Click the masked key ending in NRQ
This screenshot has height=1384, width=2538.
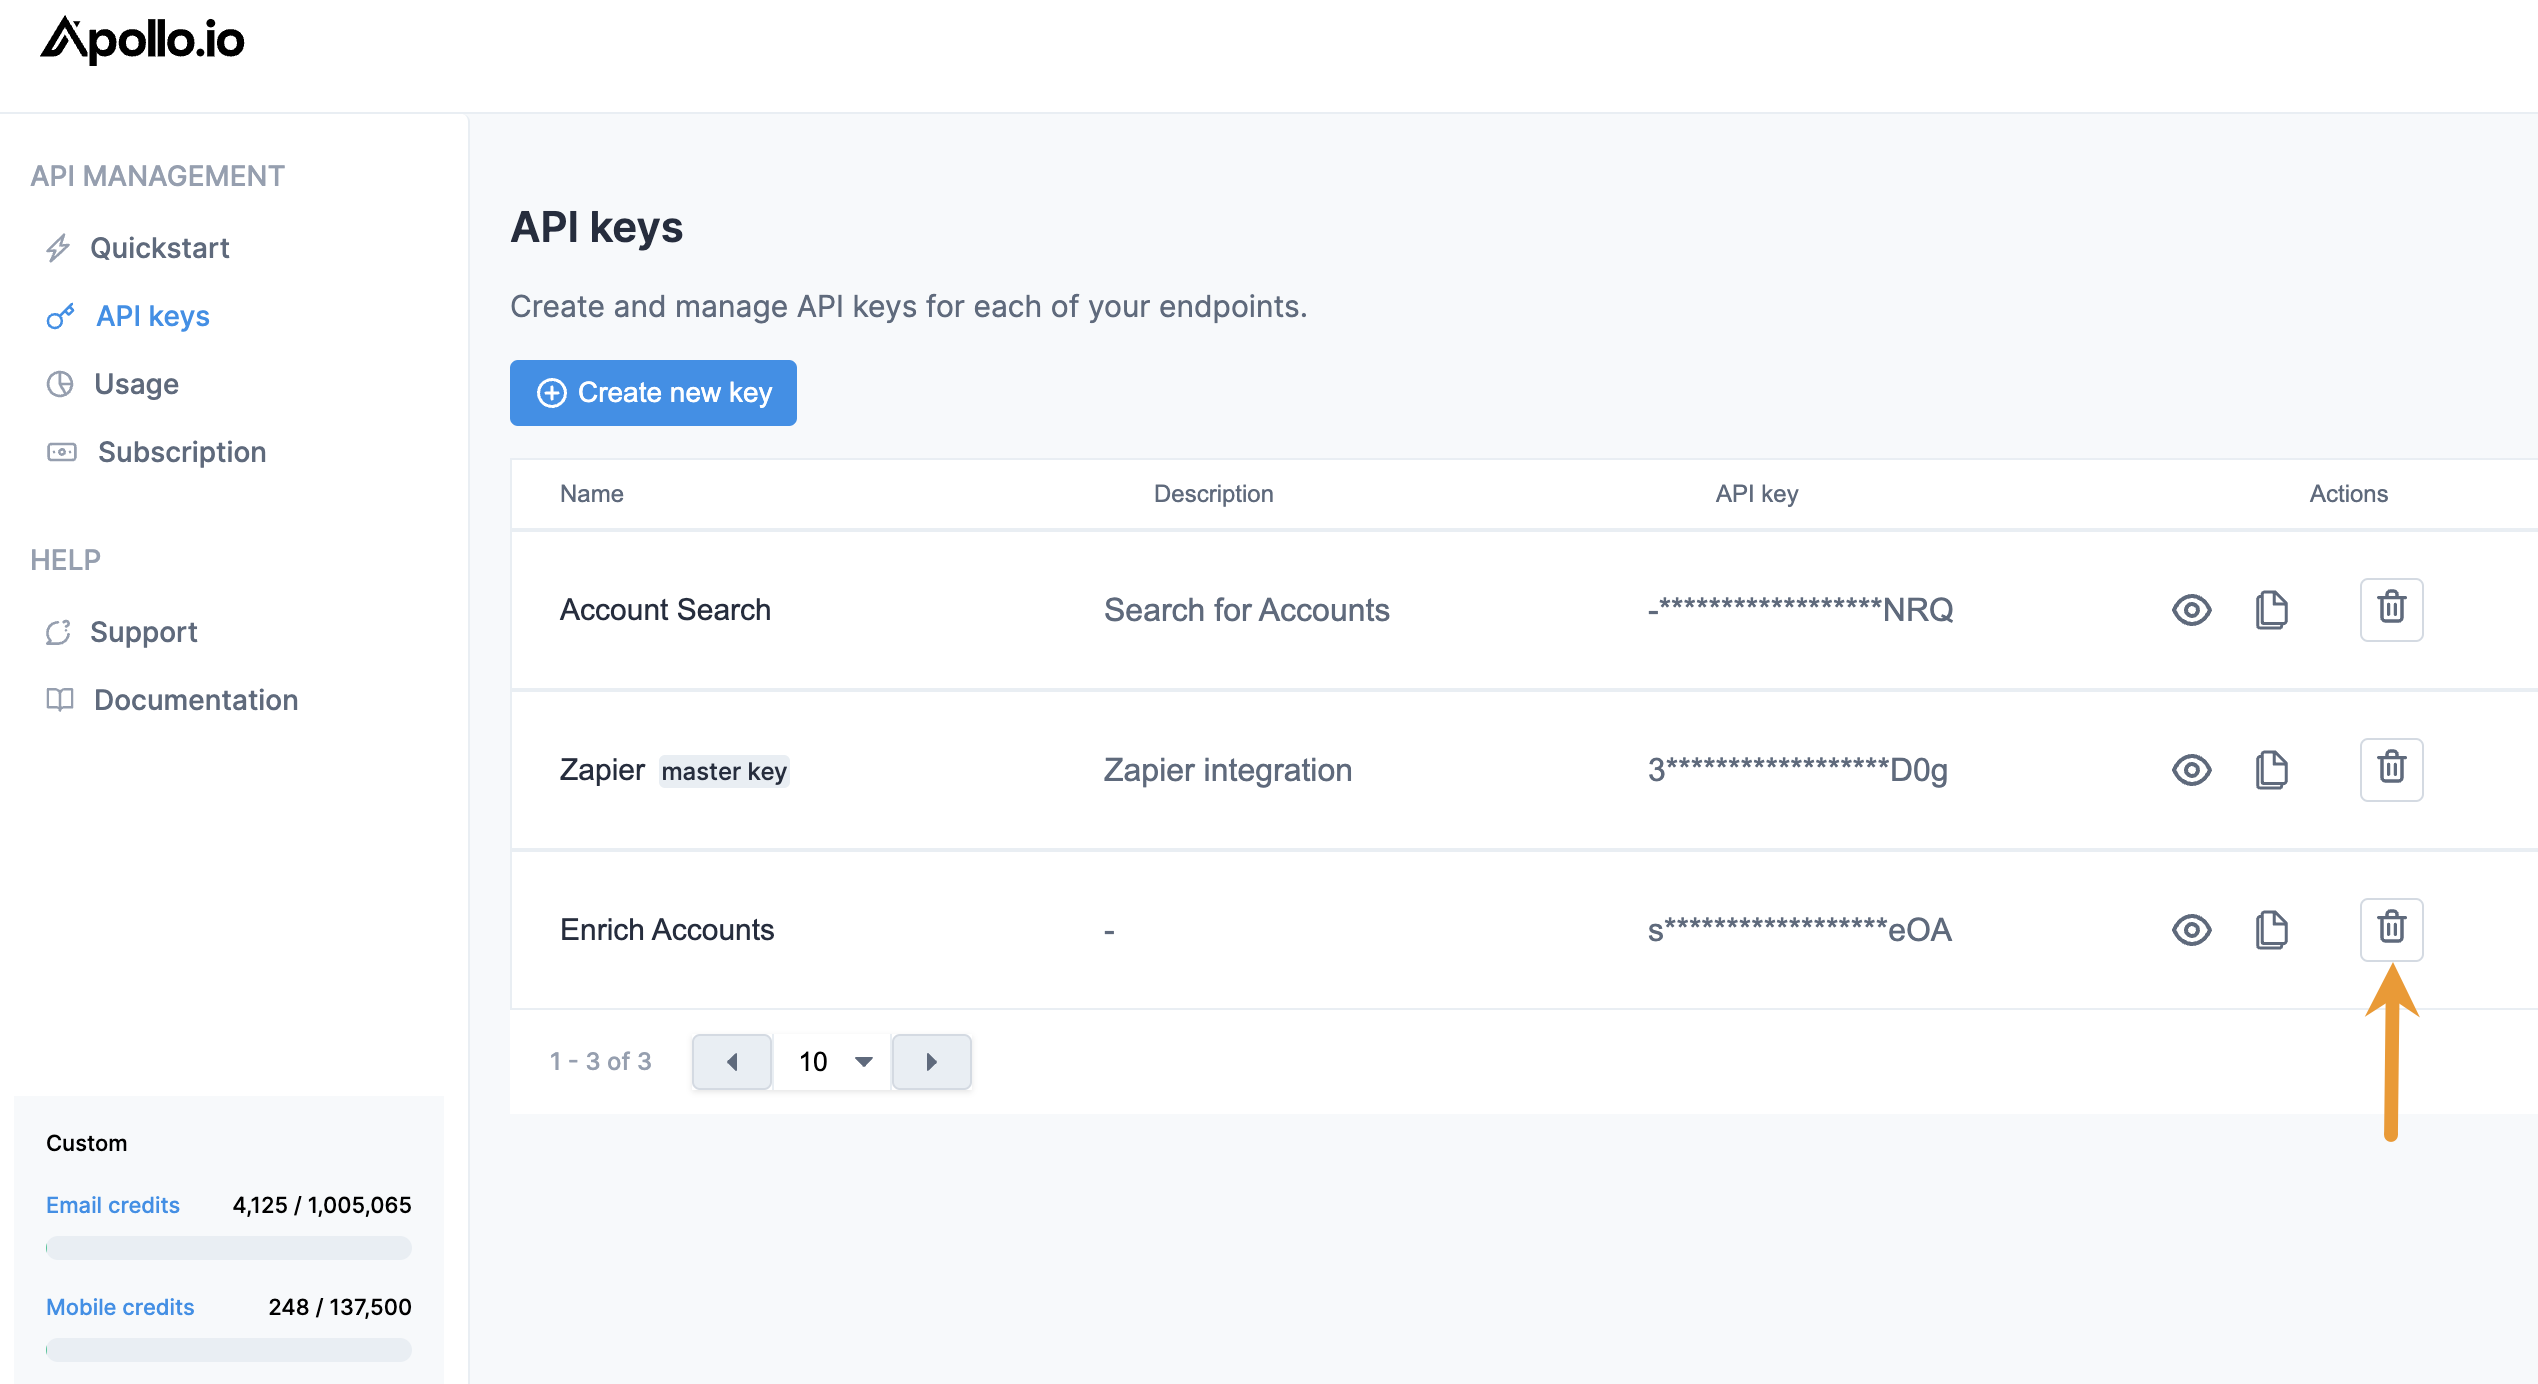1801,610
